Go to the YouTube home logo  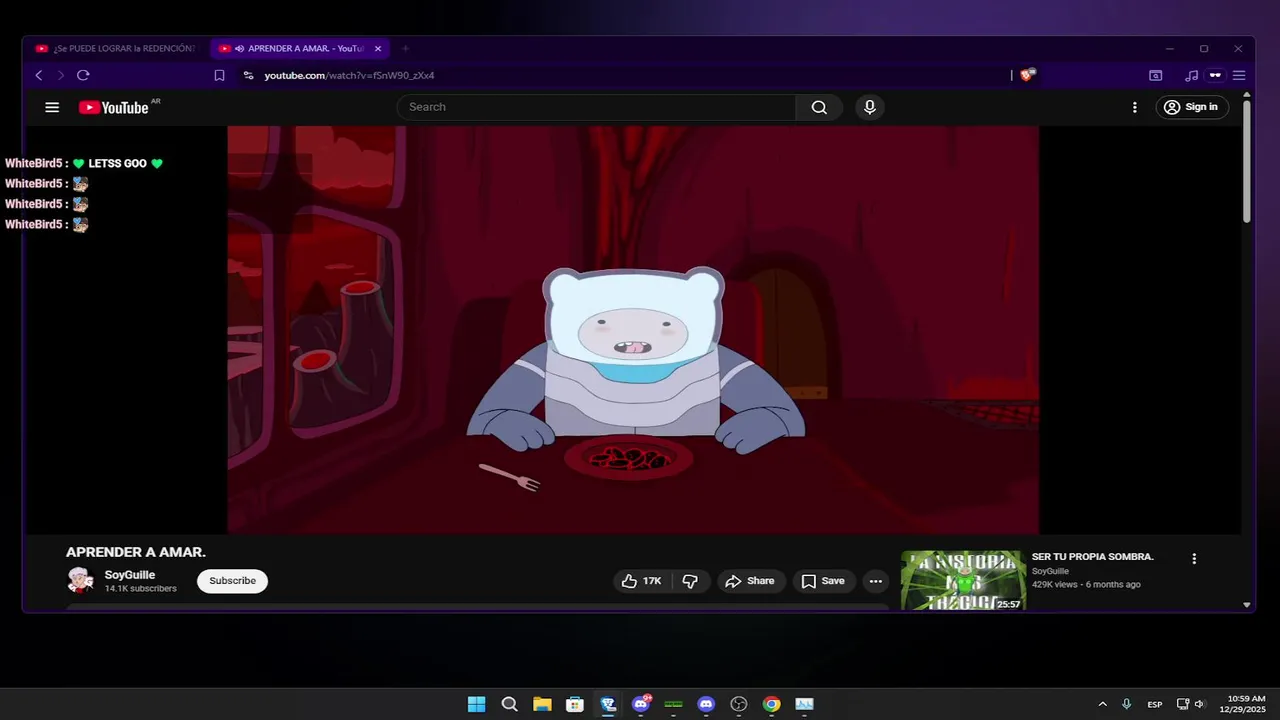coord(114,107)
